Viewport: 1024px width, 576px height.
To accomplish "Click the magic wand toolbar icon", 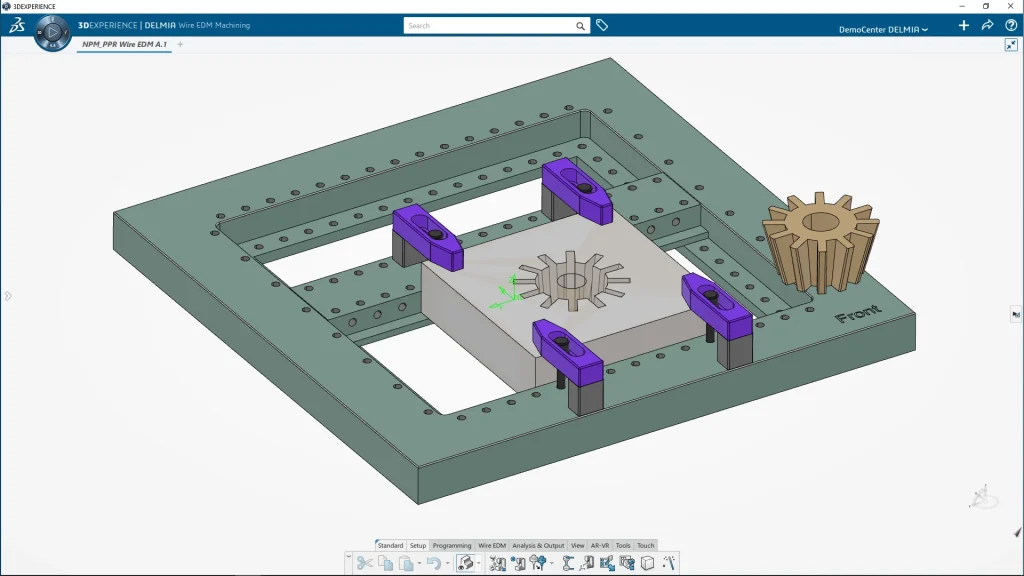I will pos(669,564).
